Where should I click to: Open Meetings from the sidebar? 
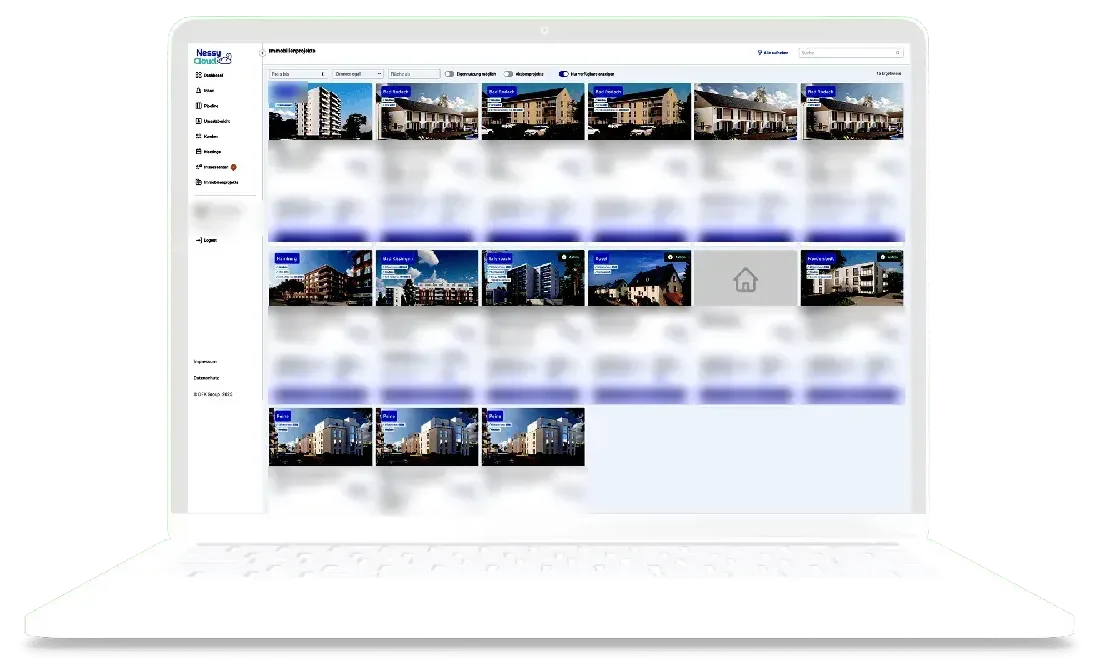pyautogui.click(x=208, y=152)
